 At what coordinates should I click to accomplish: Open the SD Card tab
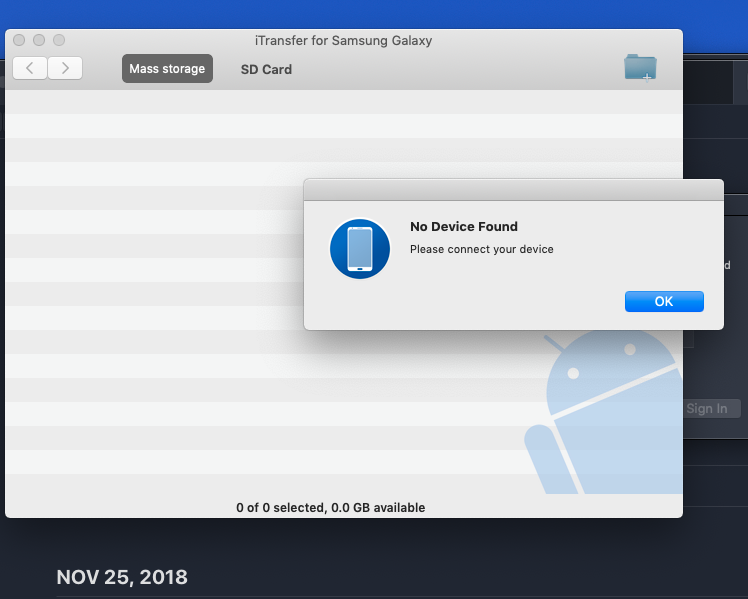tap(266, 70)
